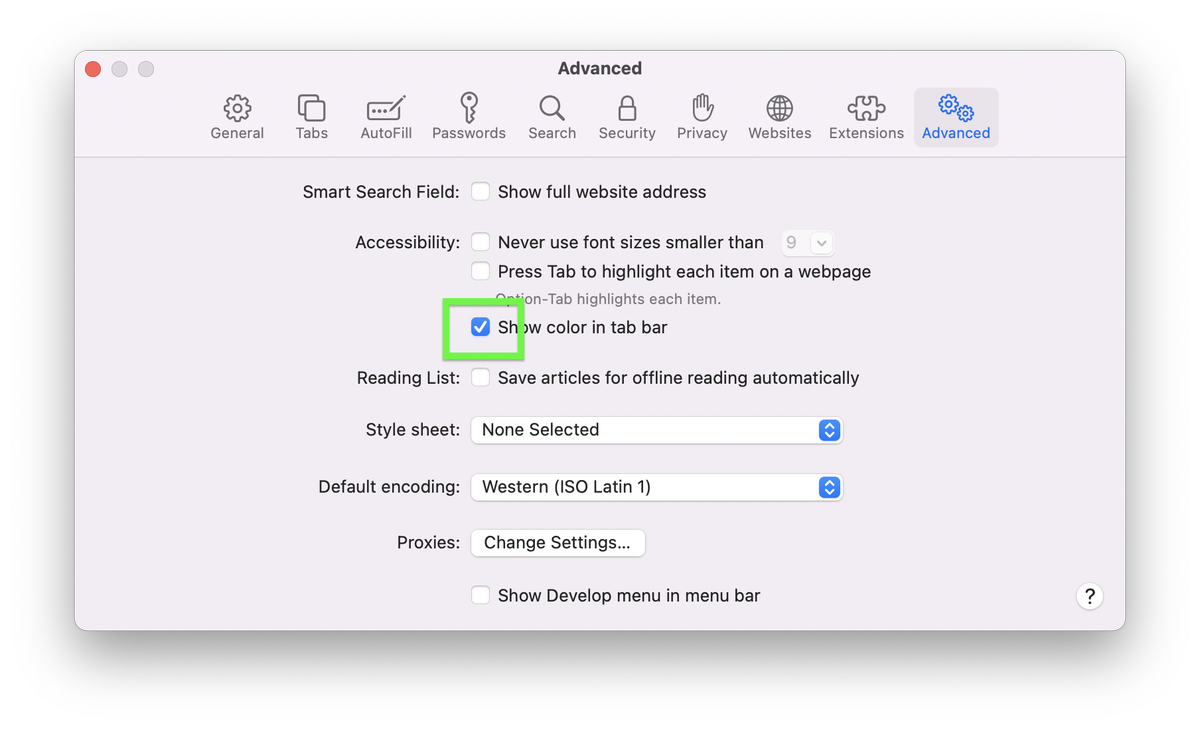Image resolution: width=1200 pixels, height=729 pixels.
Task: Click the Smart Search Field label
Action: pyautogui.click(x=381, y=192)
